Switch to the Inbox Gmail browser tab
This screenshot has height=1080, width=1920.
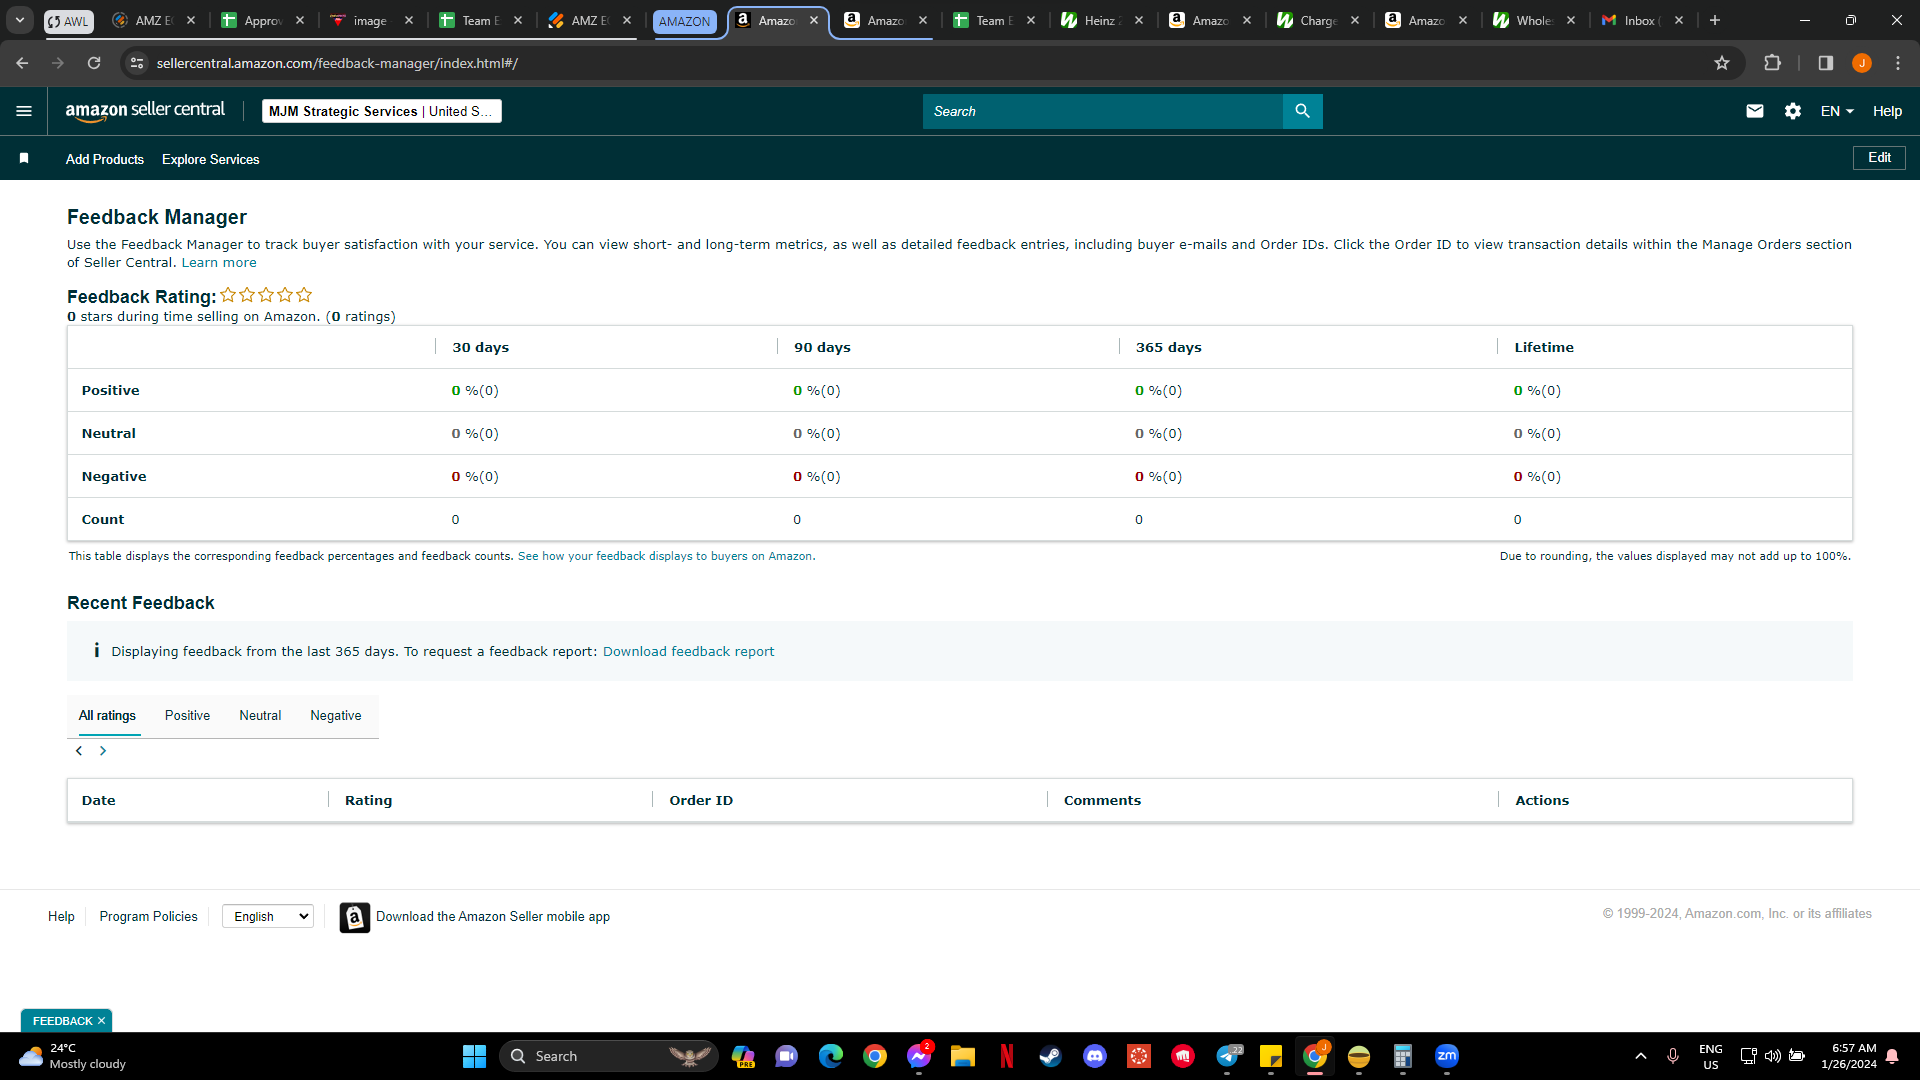click(1640, 20)
